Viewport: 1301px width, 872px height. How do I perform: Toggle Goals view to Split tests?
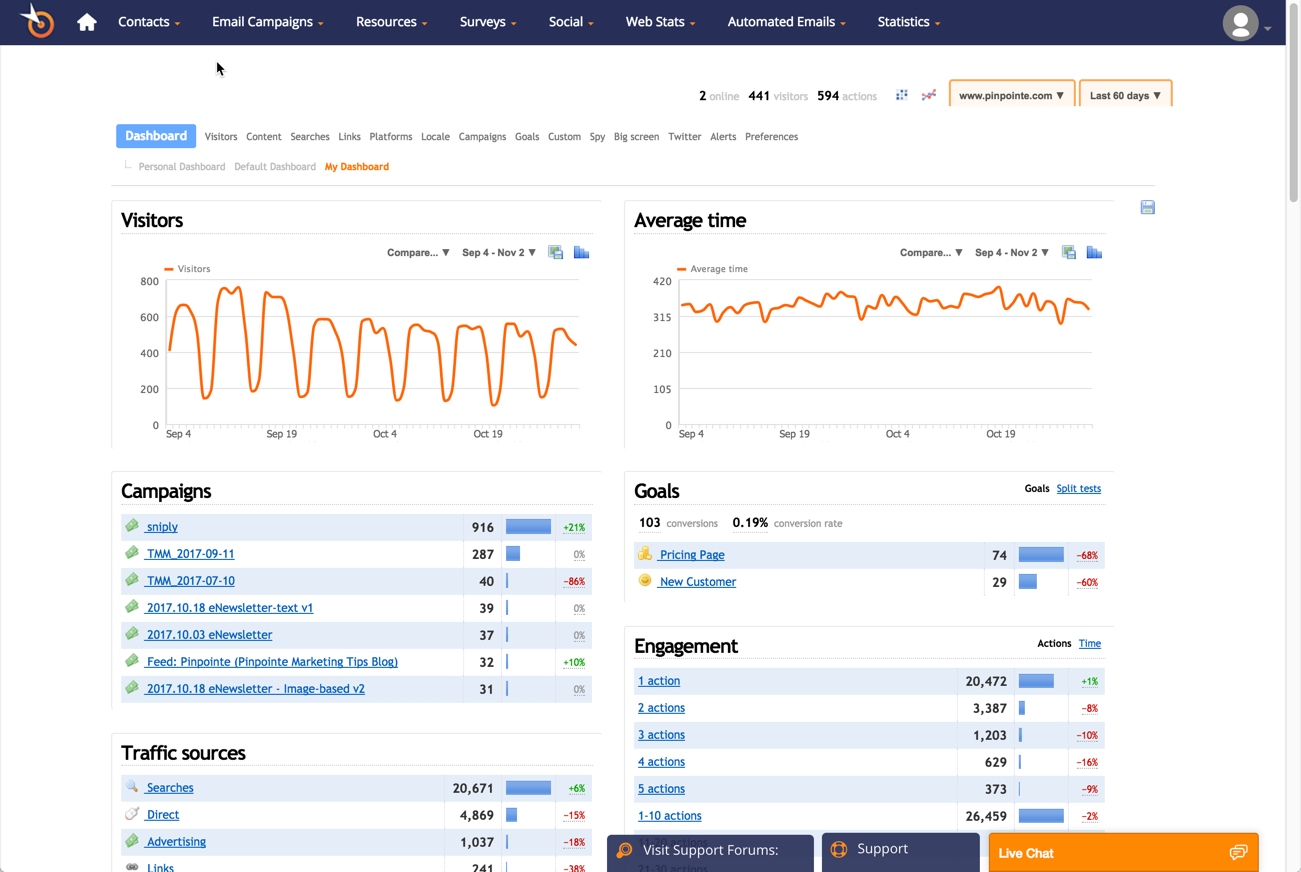coord(1078,489)
